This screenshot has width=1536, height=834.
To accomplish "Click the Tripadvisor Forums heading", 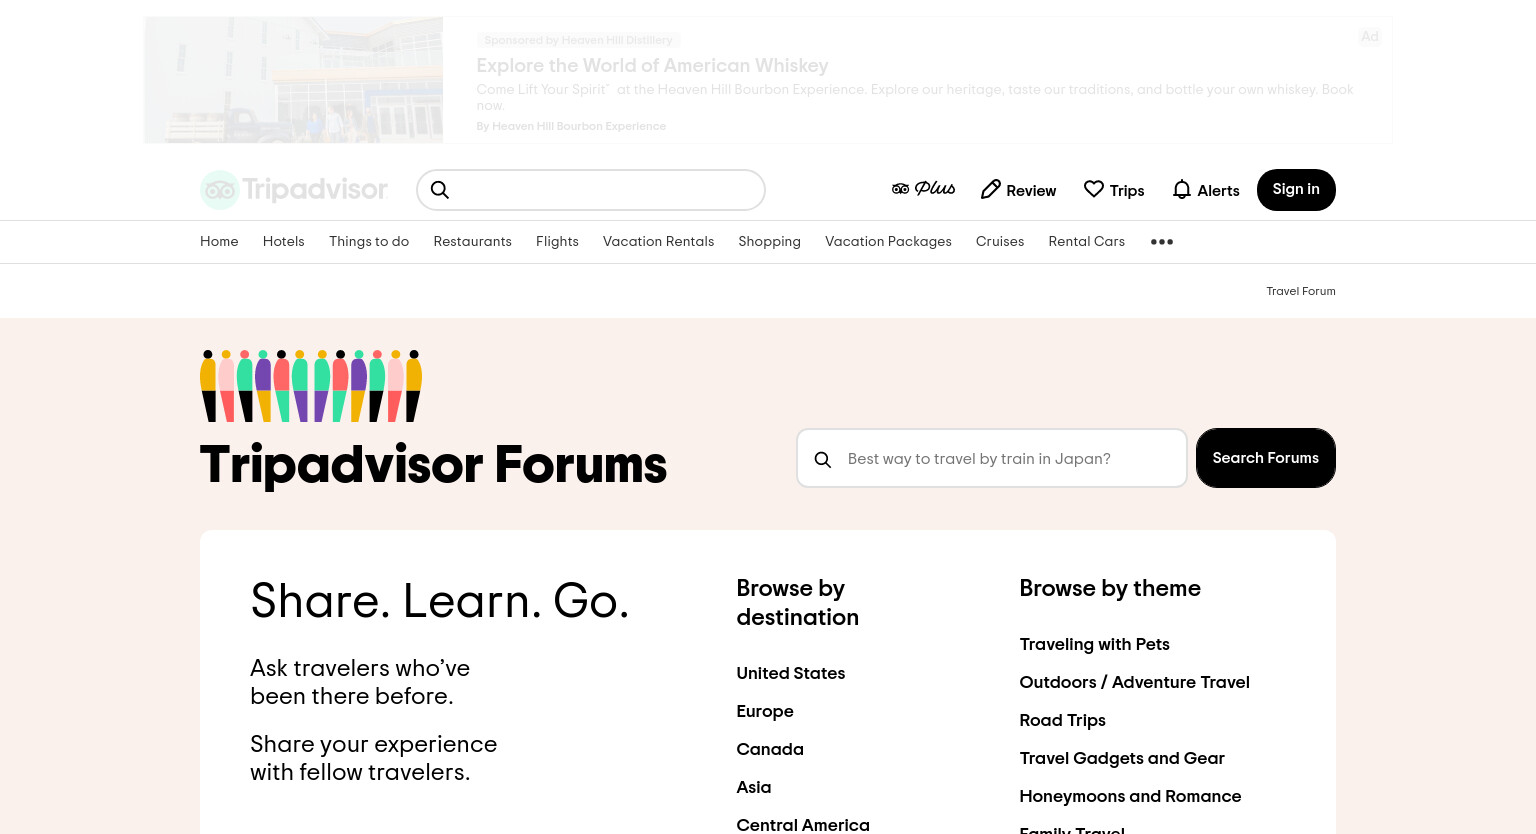I will click(x=433, y=466).
